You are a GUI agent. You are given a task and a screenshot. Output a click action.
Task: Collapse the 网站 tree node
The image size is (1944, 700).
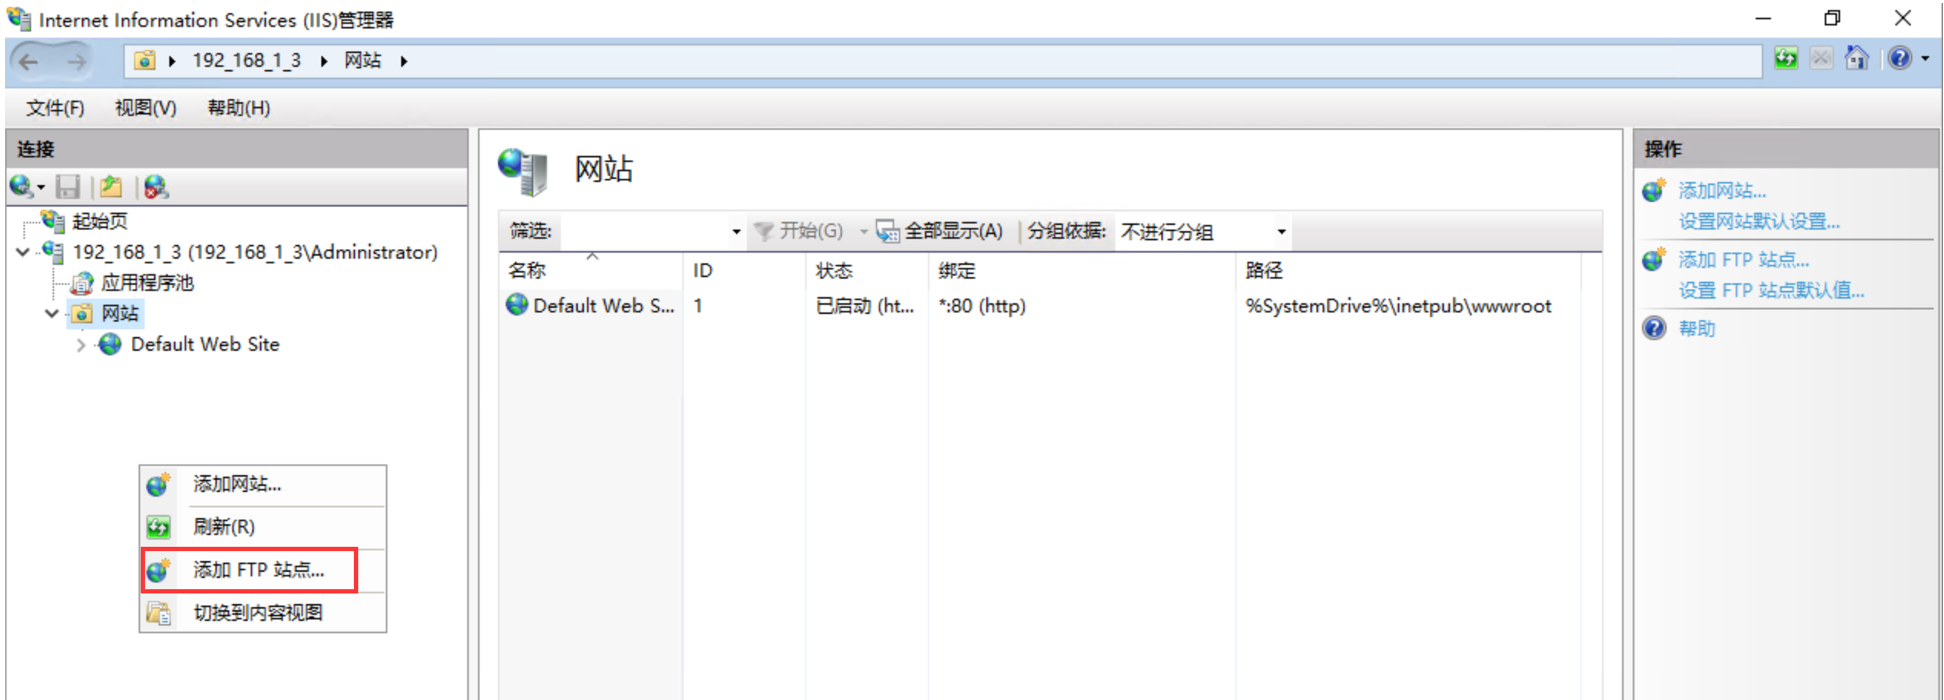(52, 314)
